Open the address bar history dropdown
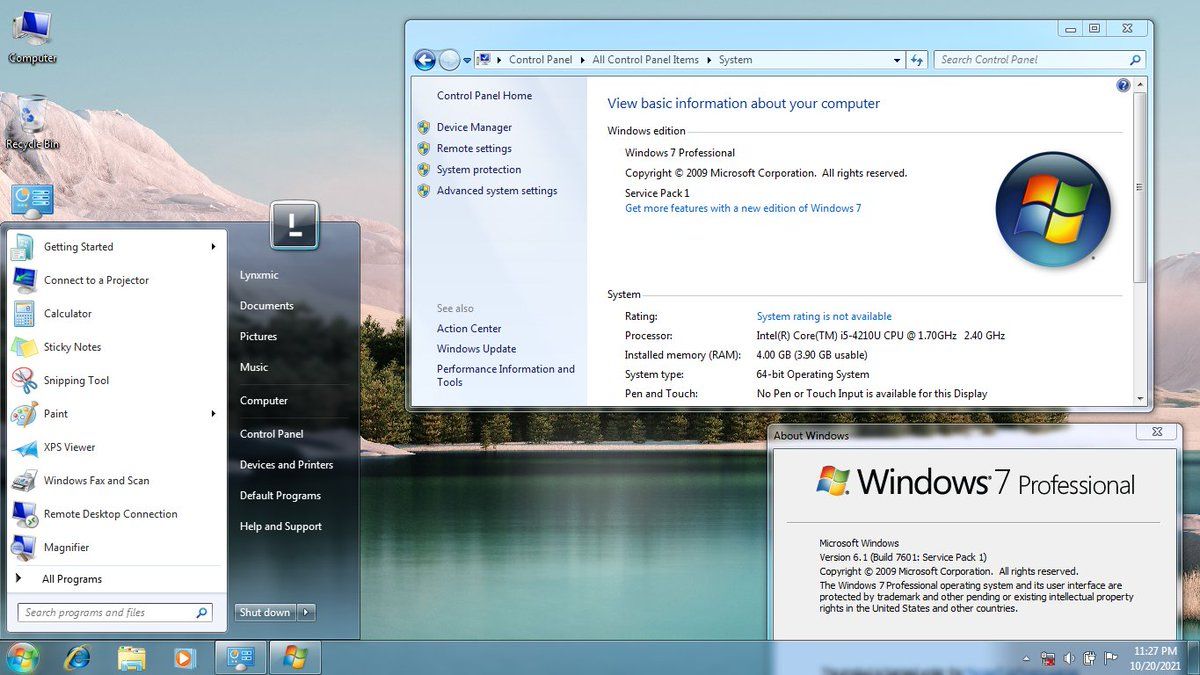The width and height of the screenshot is (1200, 675). 897,60
